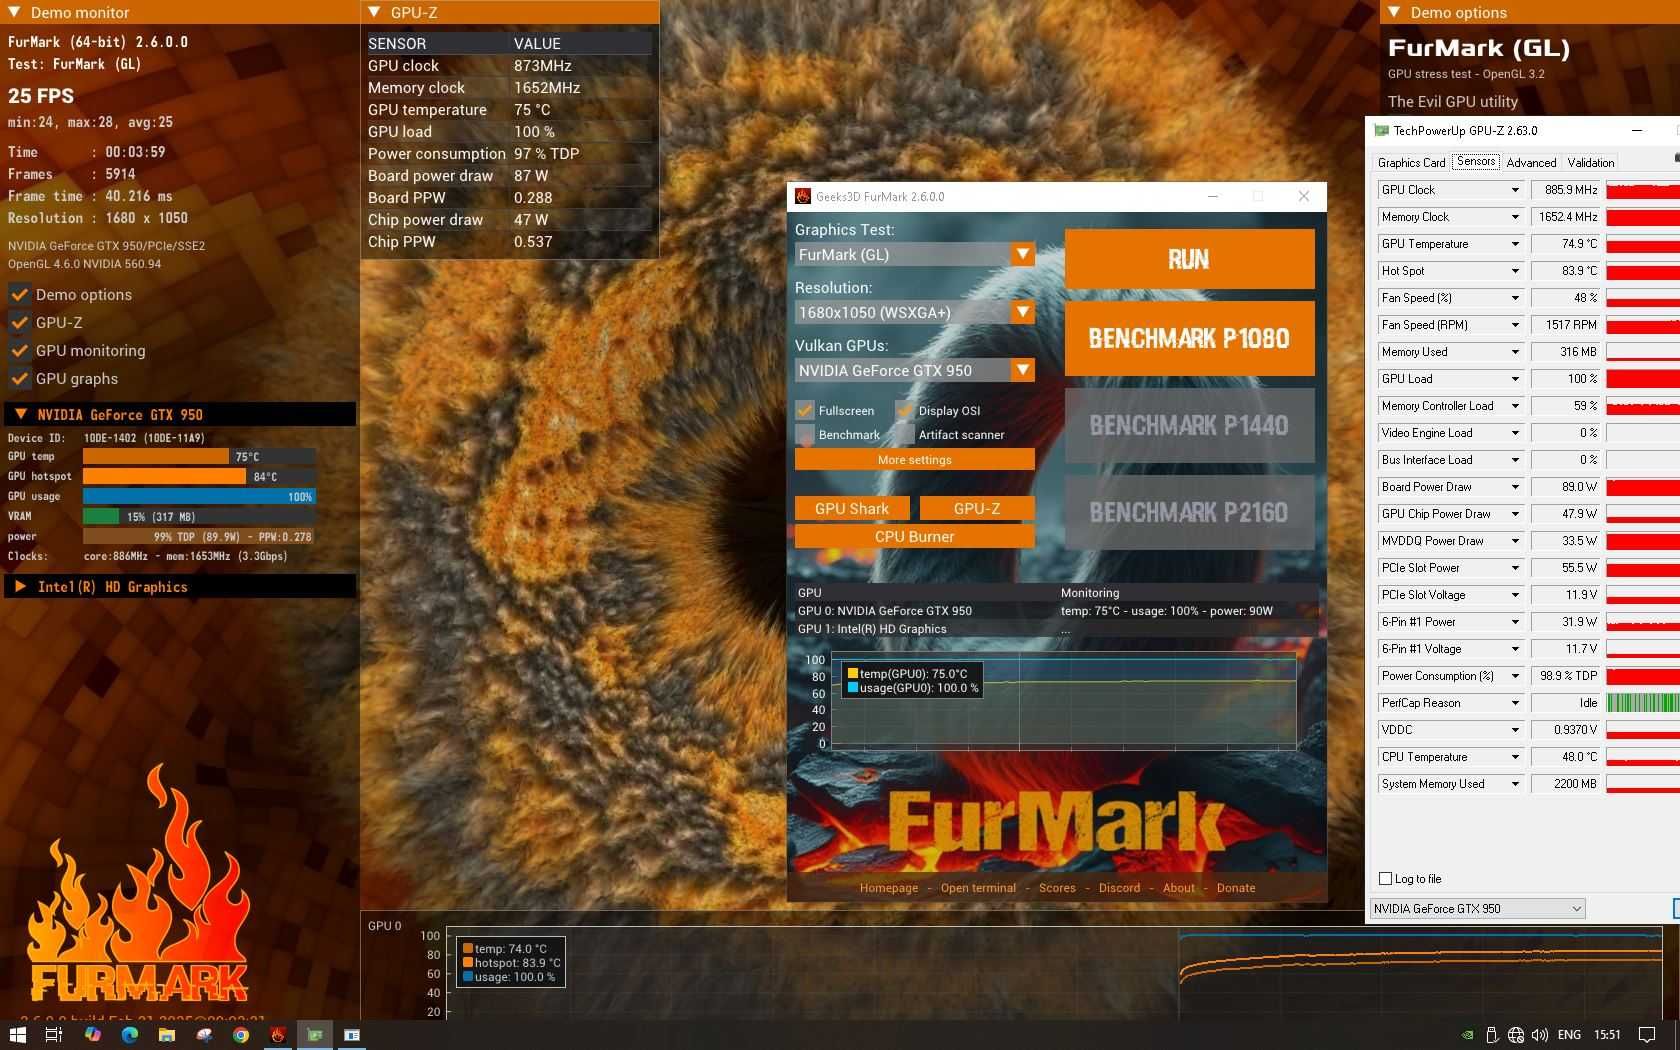Viewport: 1680px width, 1050px height.
Task: Open Hot Spot sensor dropdown arrow
Action: coord(1514,270)
